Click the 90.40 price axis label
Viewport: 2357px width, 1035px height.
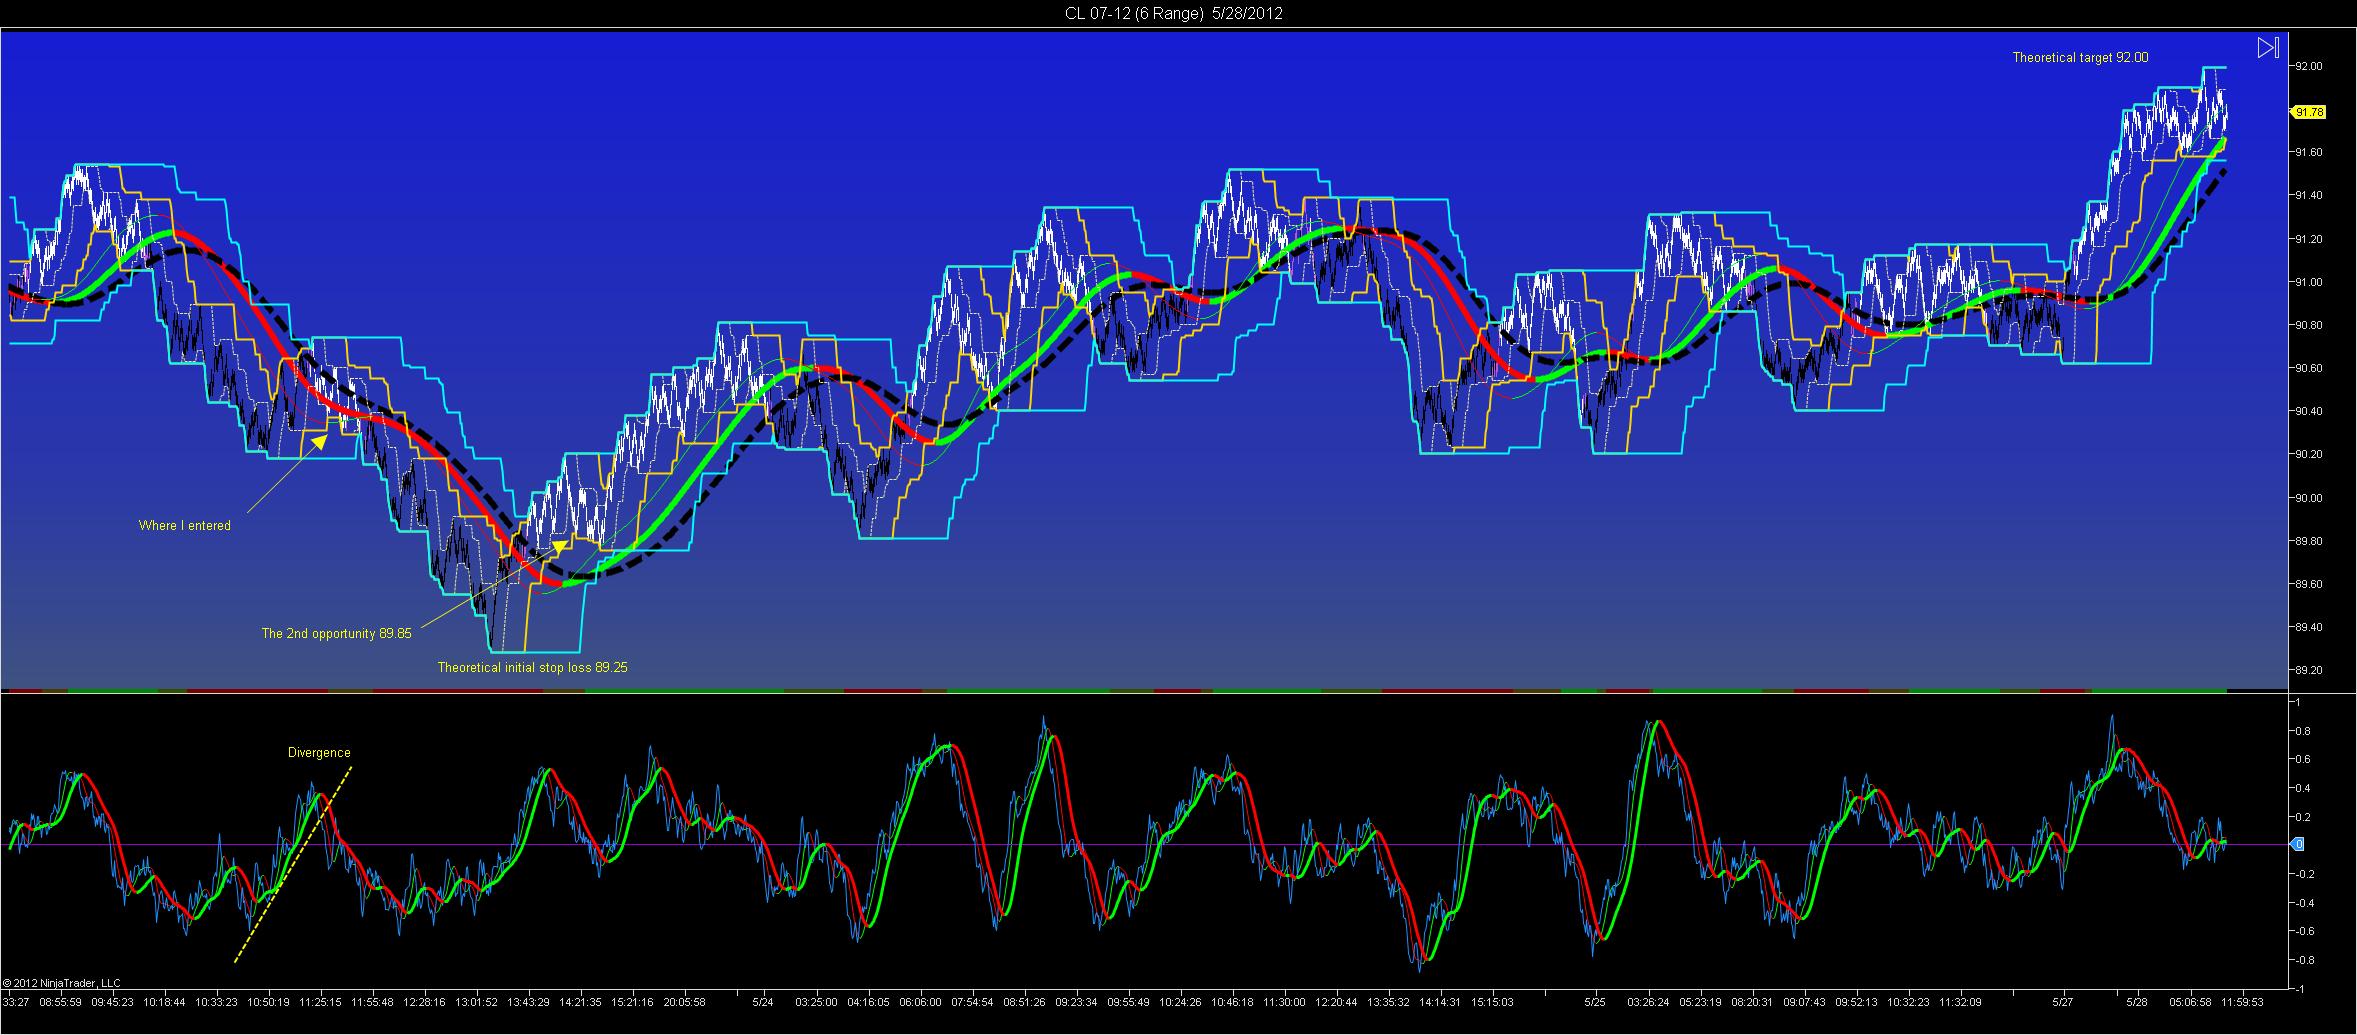[2309, 412]
